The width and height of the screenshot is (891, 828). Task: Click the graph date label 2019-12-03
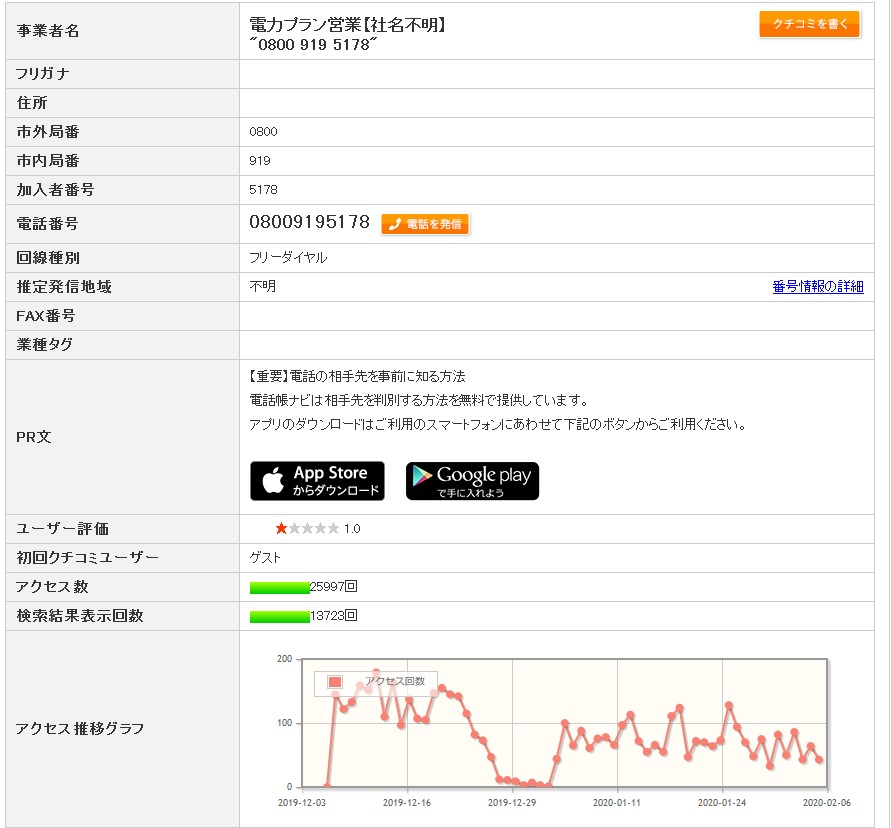(x=302, y=802)
